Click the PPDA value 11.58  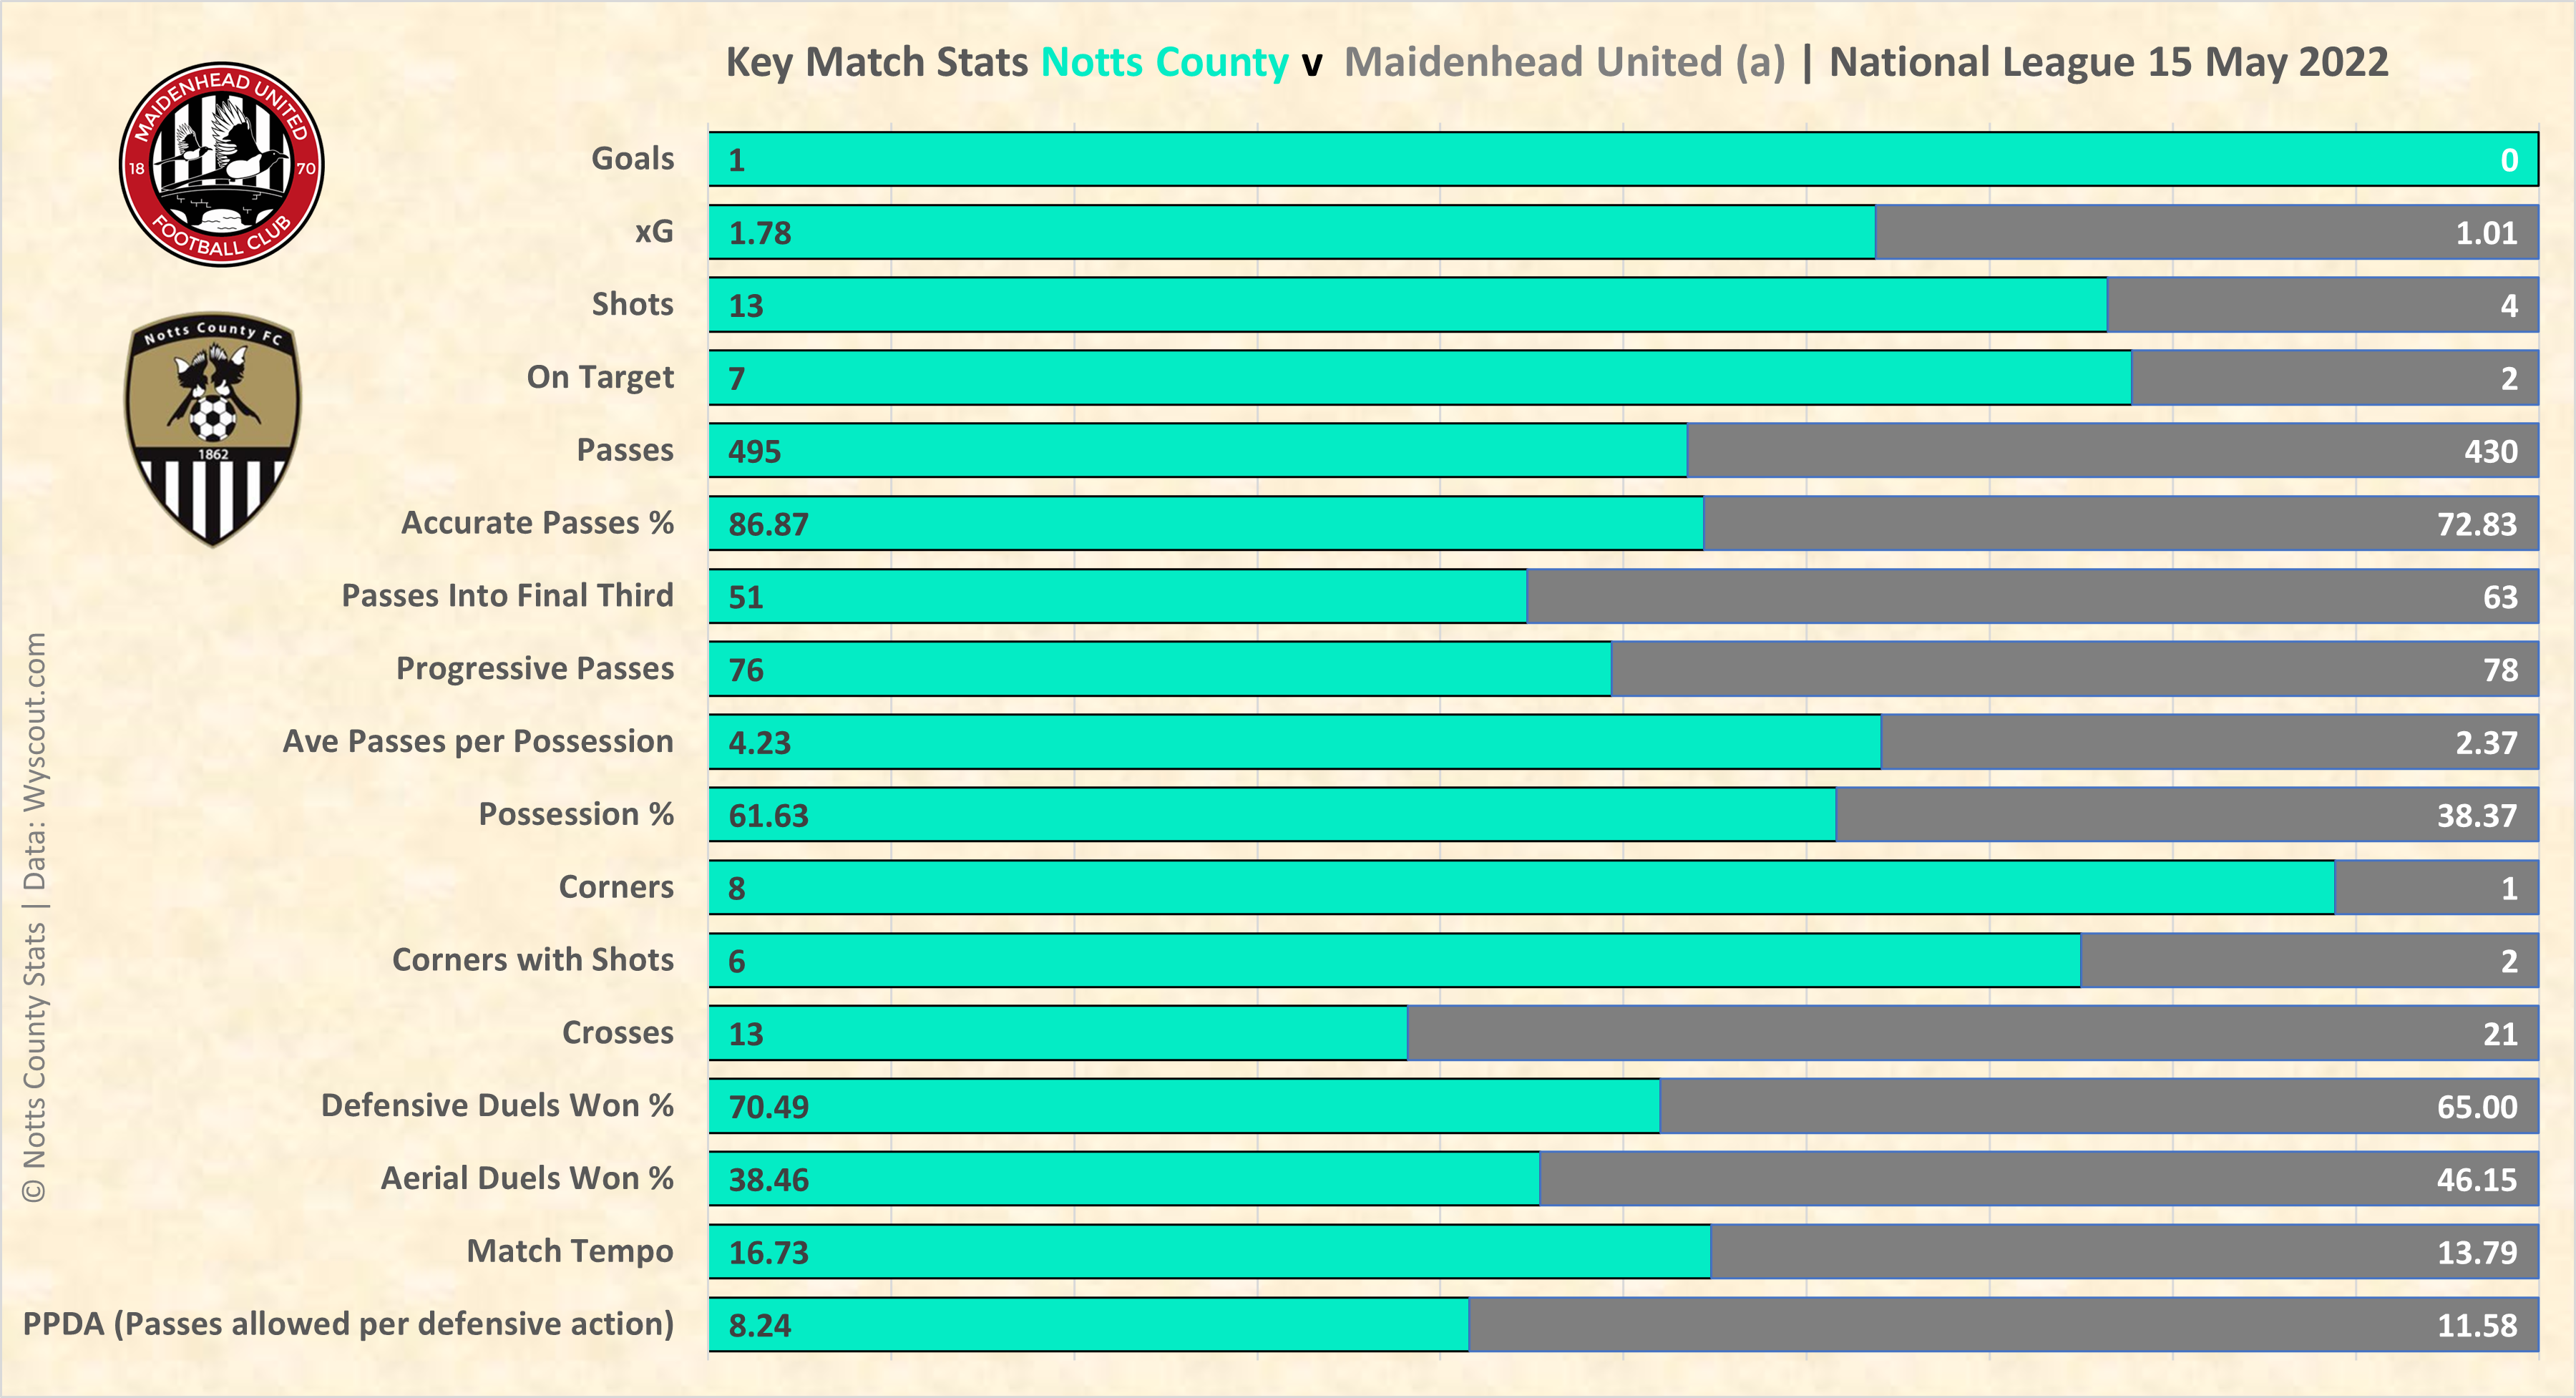(x=2476, y=1325)
